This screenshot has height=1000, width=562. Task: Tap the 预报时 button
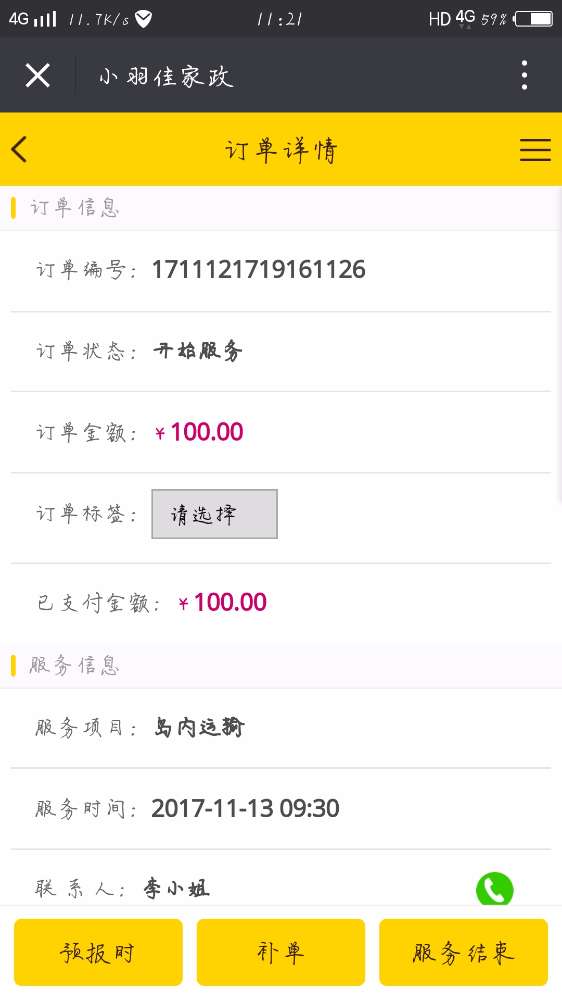(98, 952)
